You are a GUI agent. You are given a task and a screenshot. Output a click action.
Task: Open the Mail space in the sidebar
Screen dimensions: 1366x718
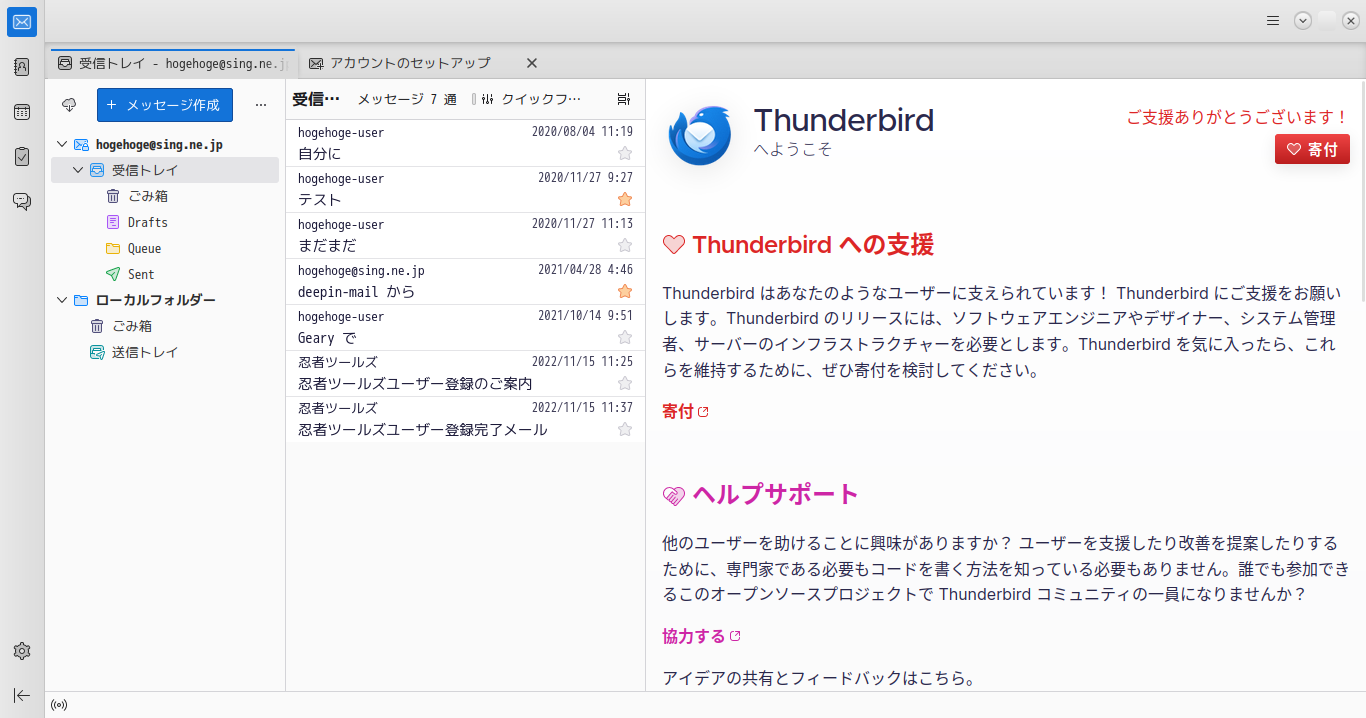22,22
